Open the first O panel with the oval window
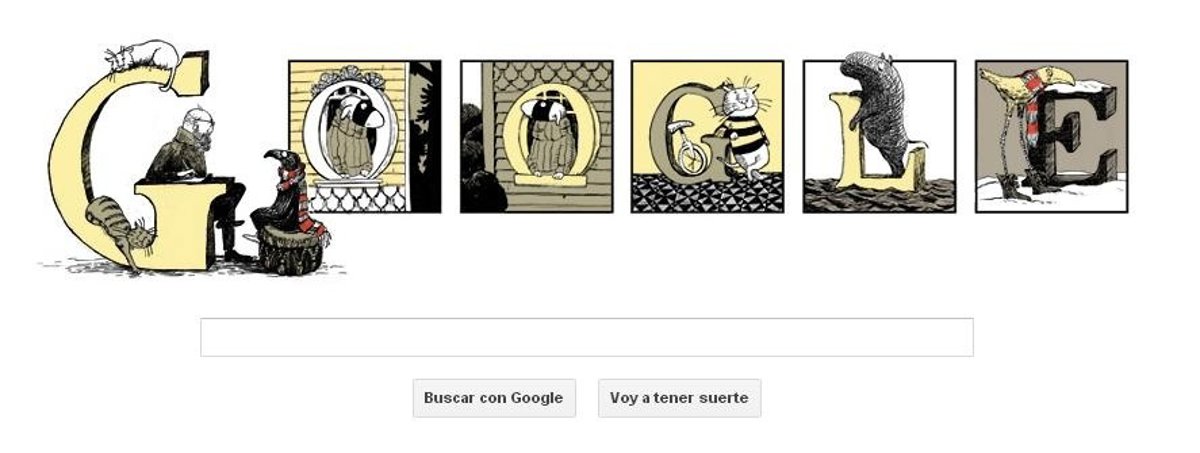 click(x=364, y=136)
